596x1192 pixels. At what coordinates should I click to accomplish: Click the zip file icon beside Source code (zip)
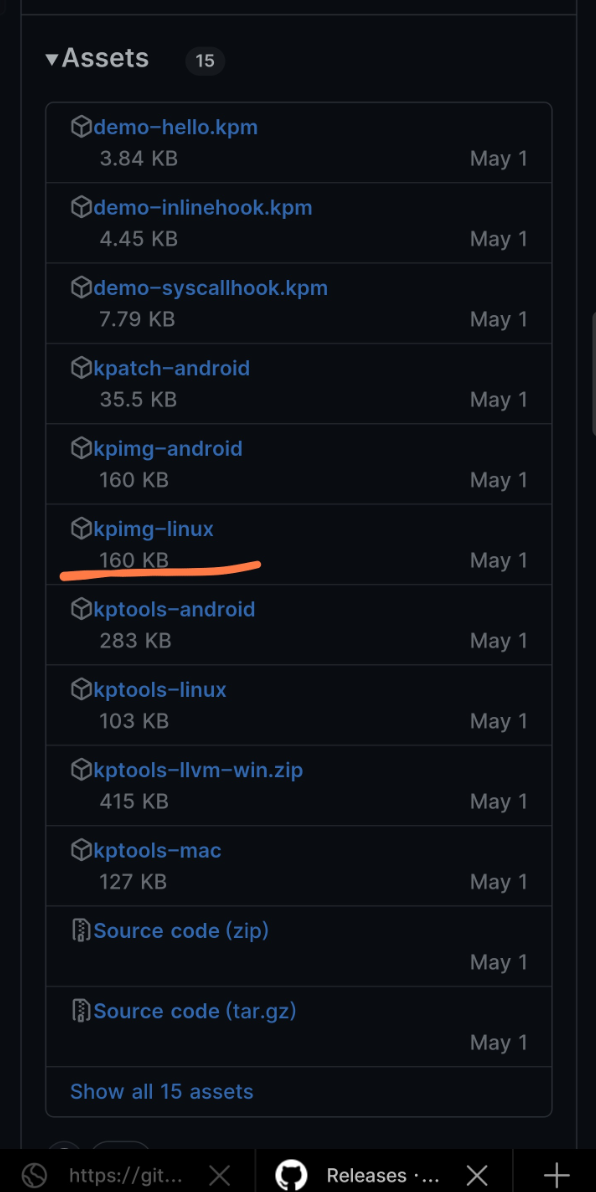[81, 930]
